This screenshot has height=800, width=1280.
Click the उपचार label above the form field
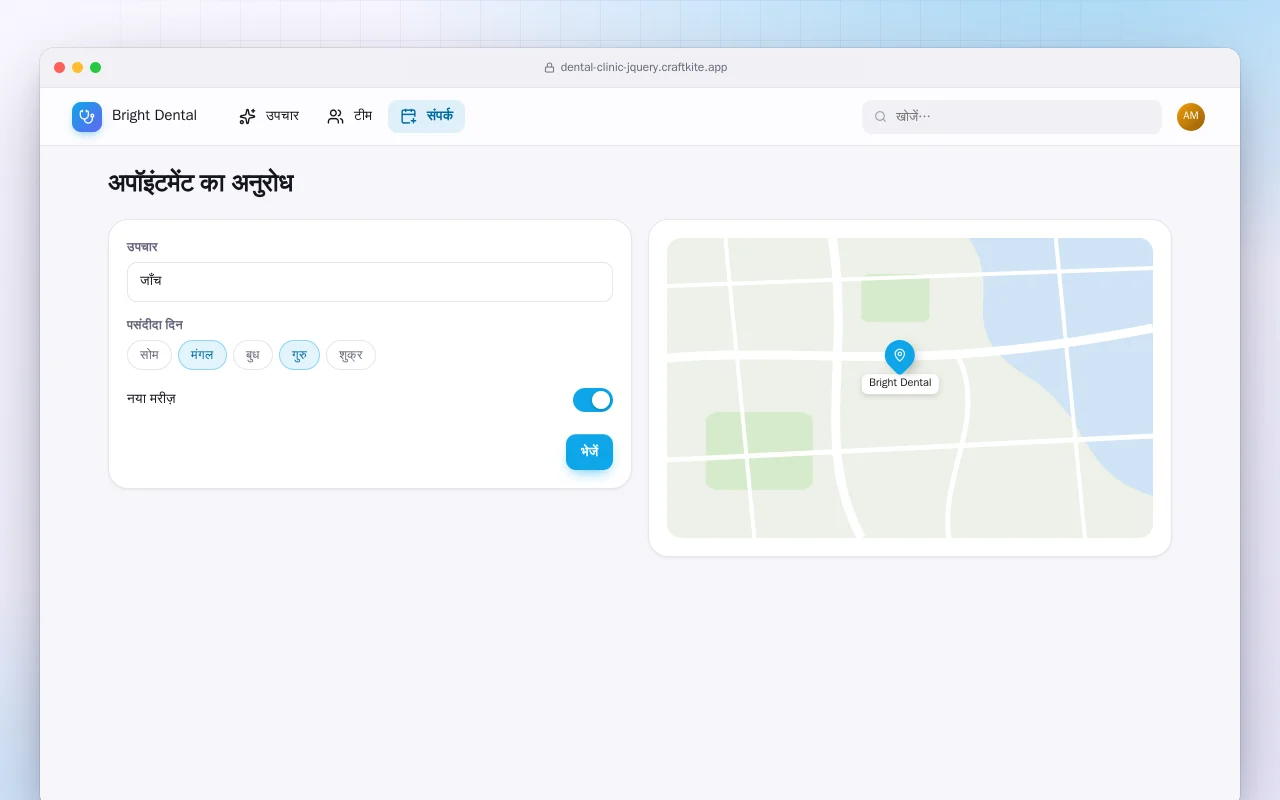142,247
